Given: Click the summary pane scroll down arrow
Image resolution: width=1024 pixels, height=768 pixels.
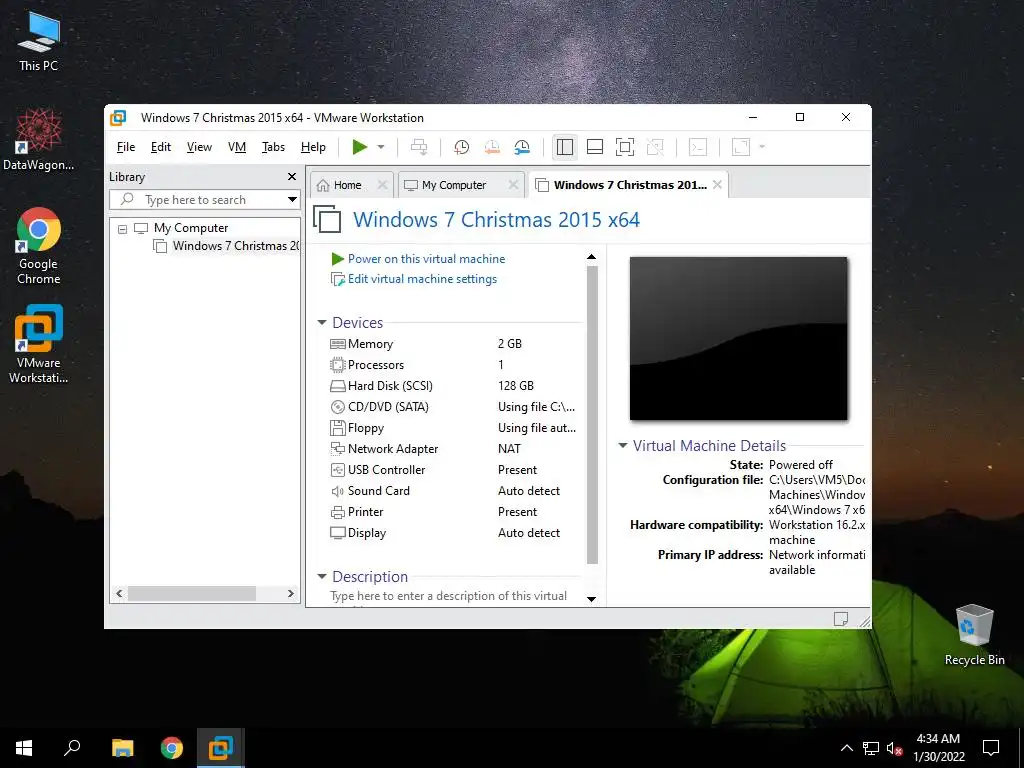Looking at the screenshot, I should click(x=592, y=599).
